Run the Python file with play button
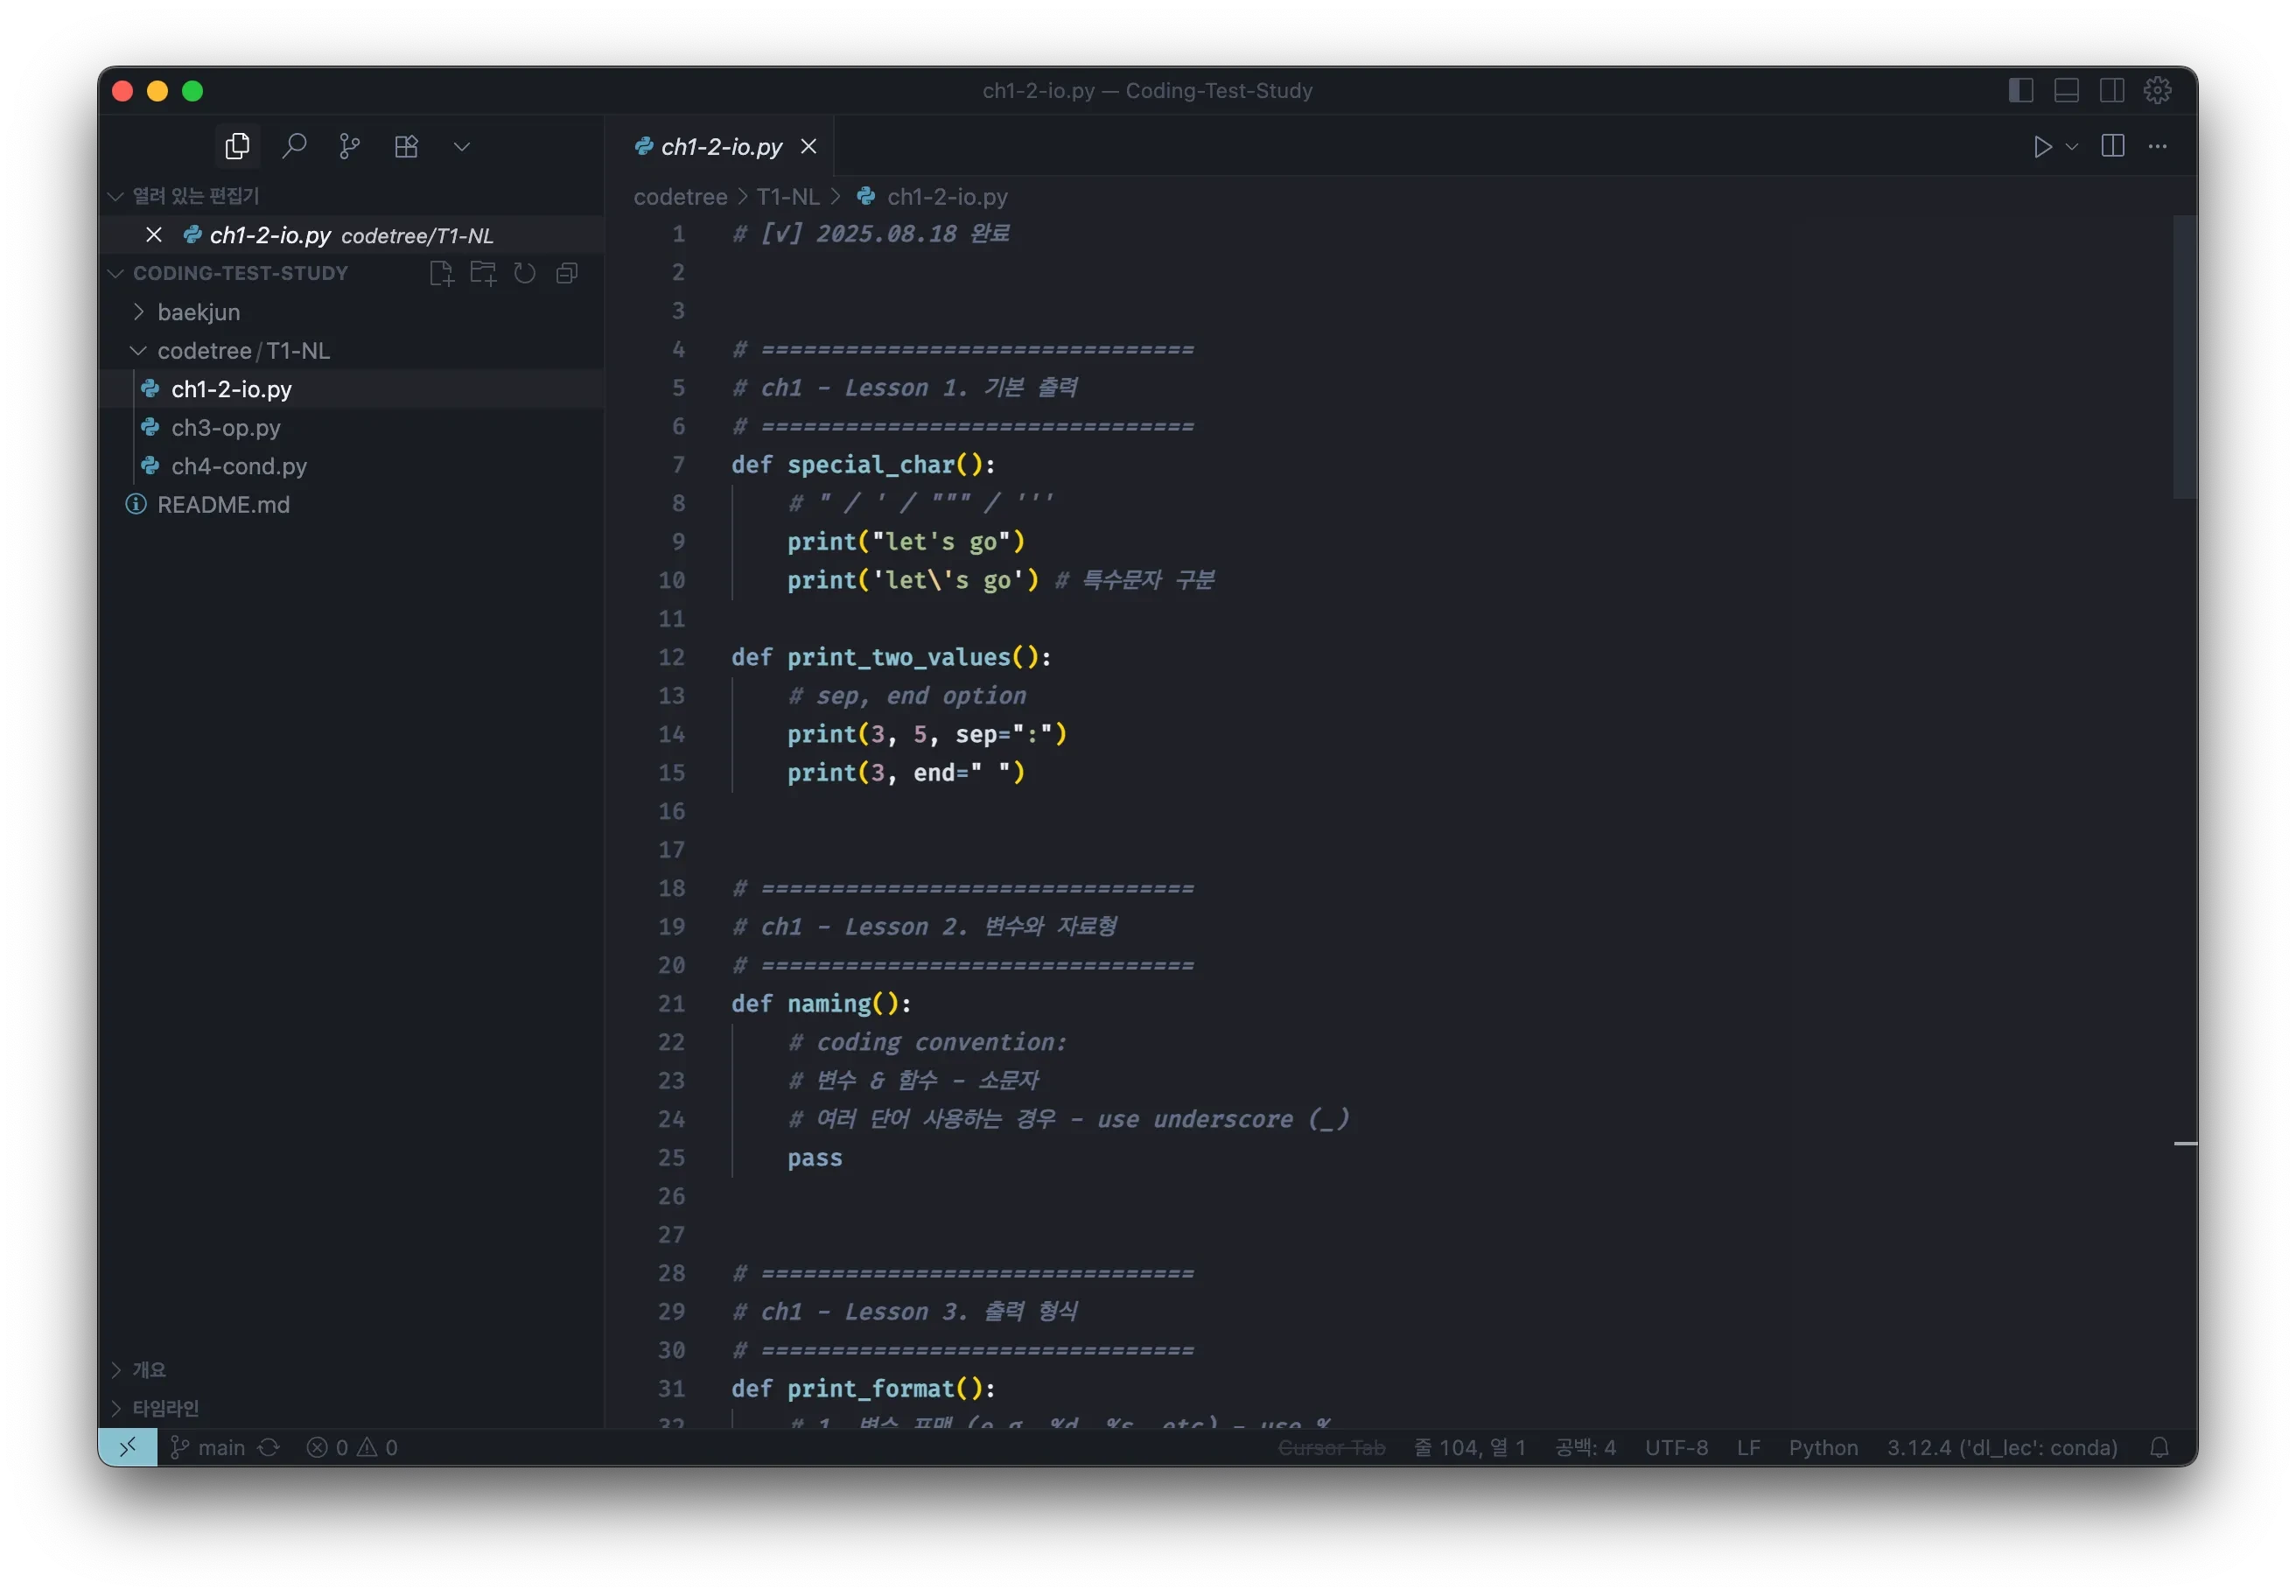Viewport: 2296px width, 1596px height. coord(2042,147)
